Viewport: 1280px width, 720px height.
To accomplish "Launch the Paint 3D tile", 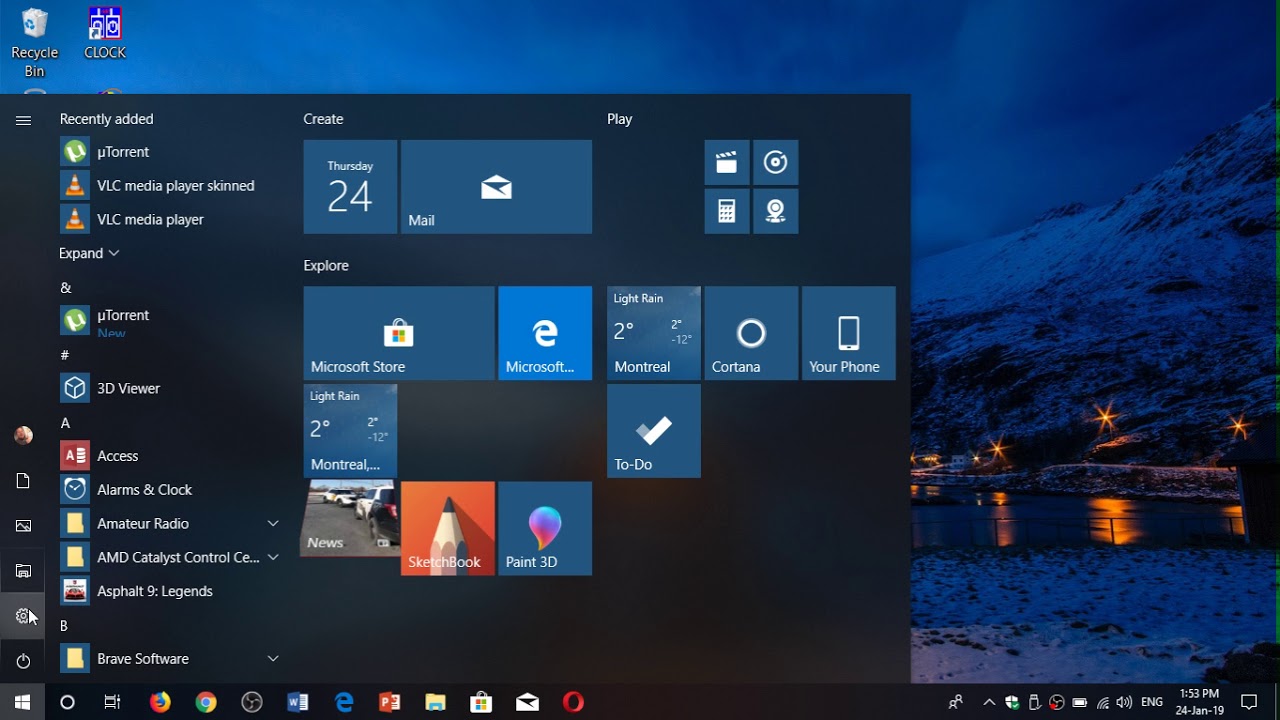I will point(545,528).
